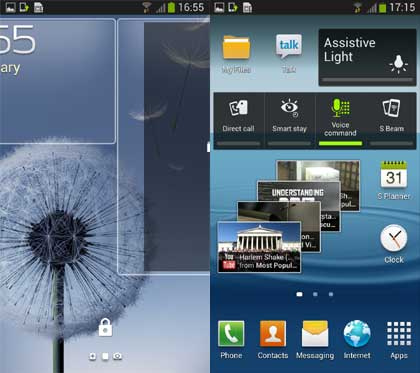Open S Planner calendar app
Viewport: 420px width, 373px height.
pyautogui.click(x=394, y=180)
